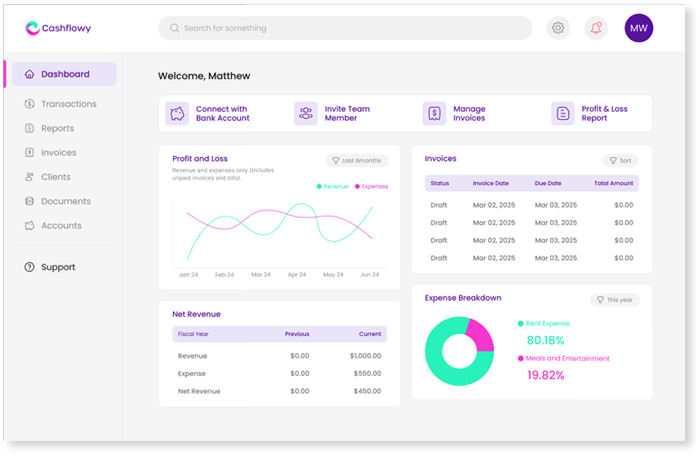The image size is (700, 455).
Task: Click Connect with Bank Account link
Action: pos(222,114)
